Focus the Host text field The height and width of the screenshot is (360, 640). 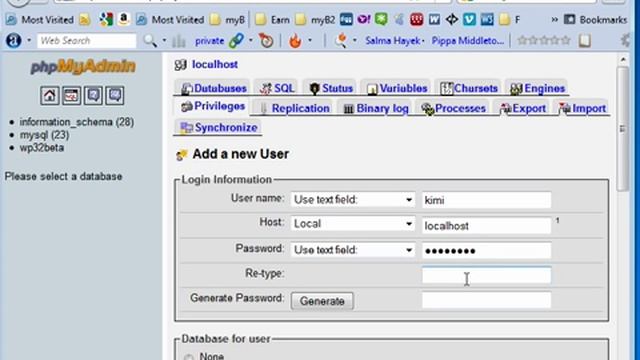click(486, 225)
